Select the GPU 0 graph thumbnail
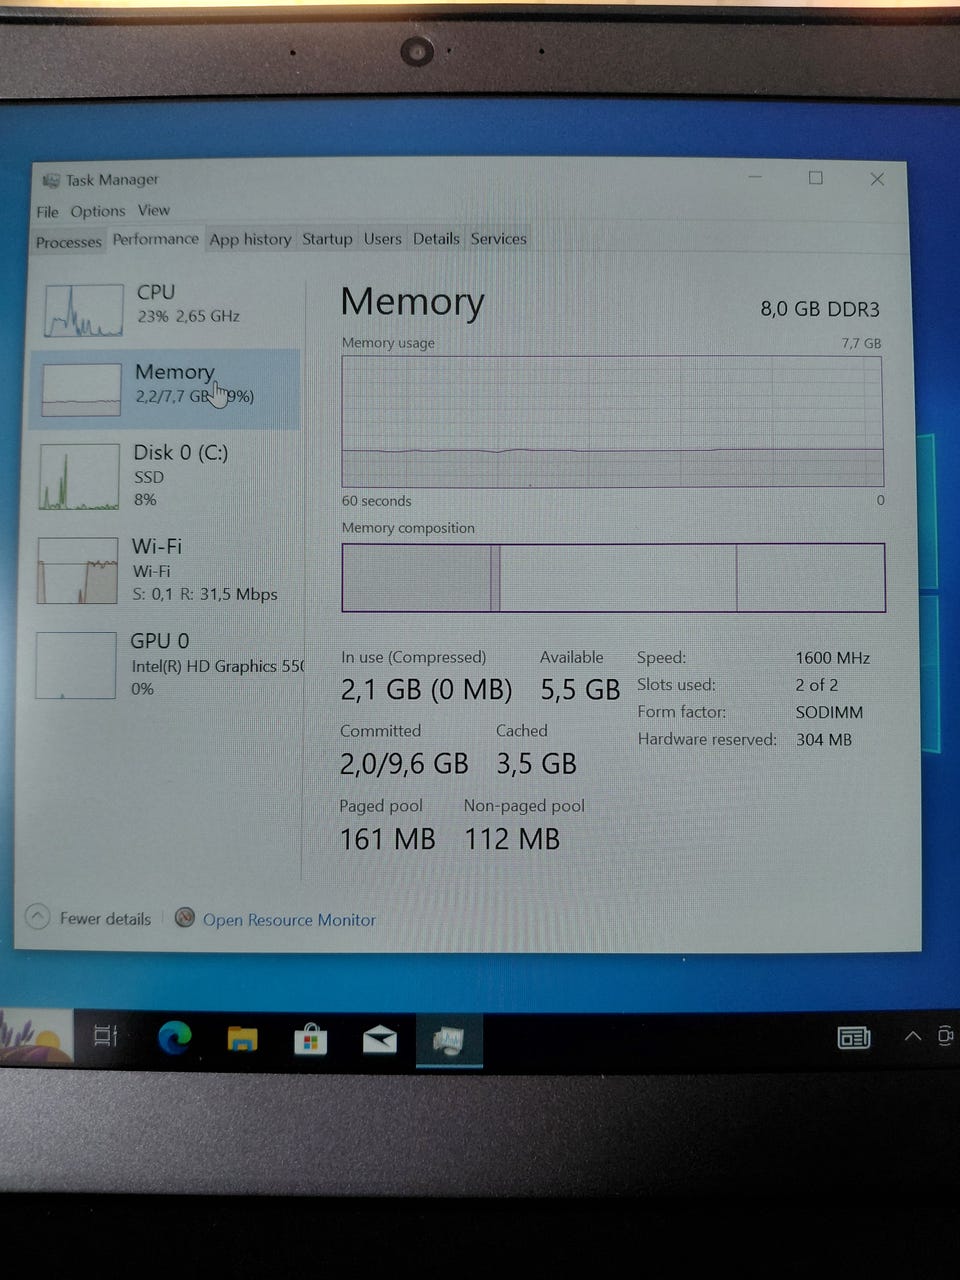 point(75,665)
